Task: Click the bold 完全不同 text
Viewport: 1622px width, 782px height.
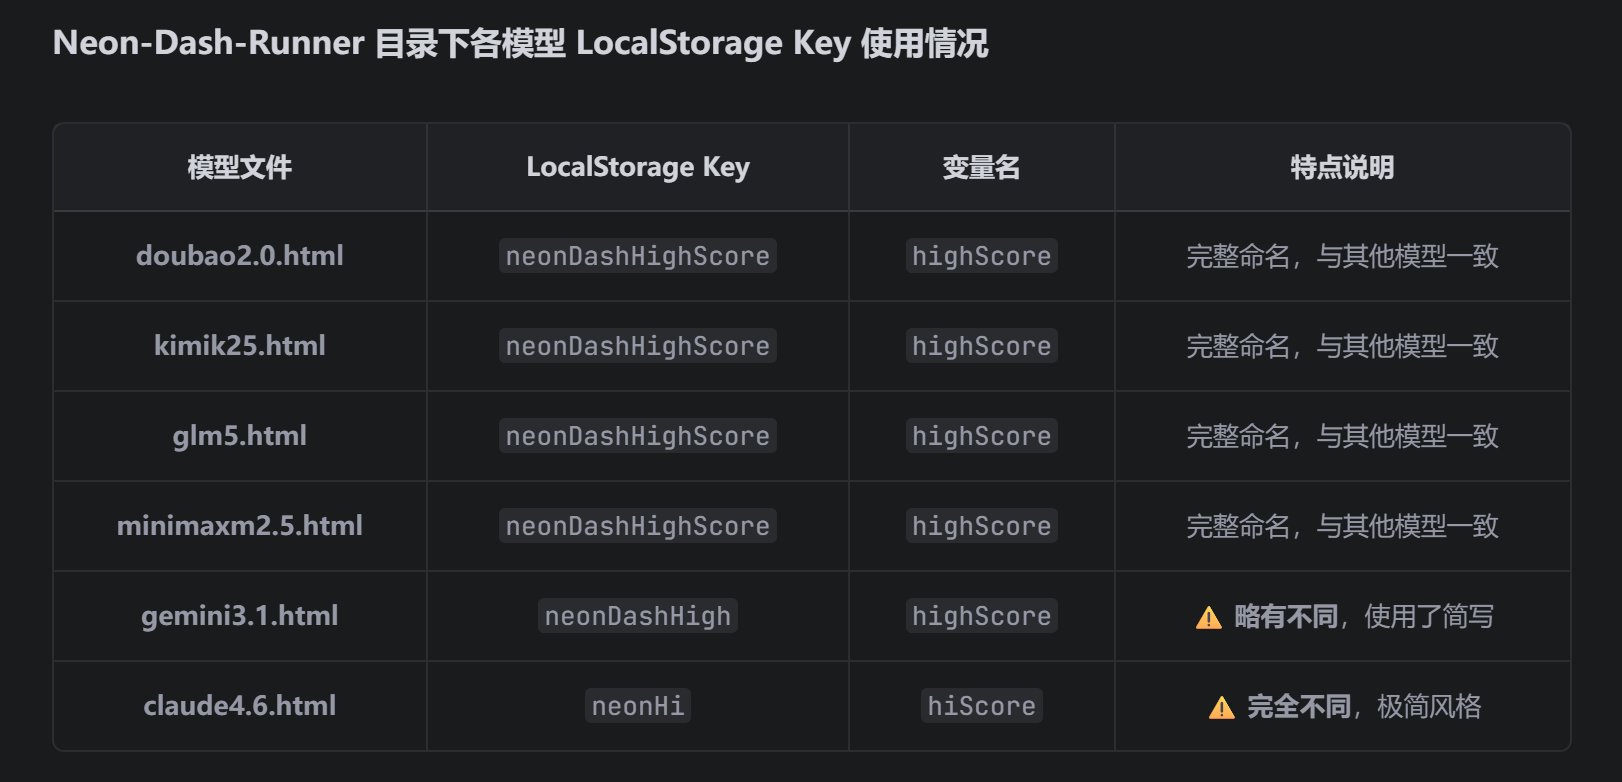Action: [1298, 706]
